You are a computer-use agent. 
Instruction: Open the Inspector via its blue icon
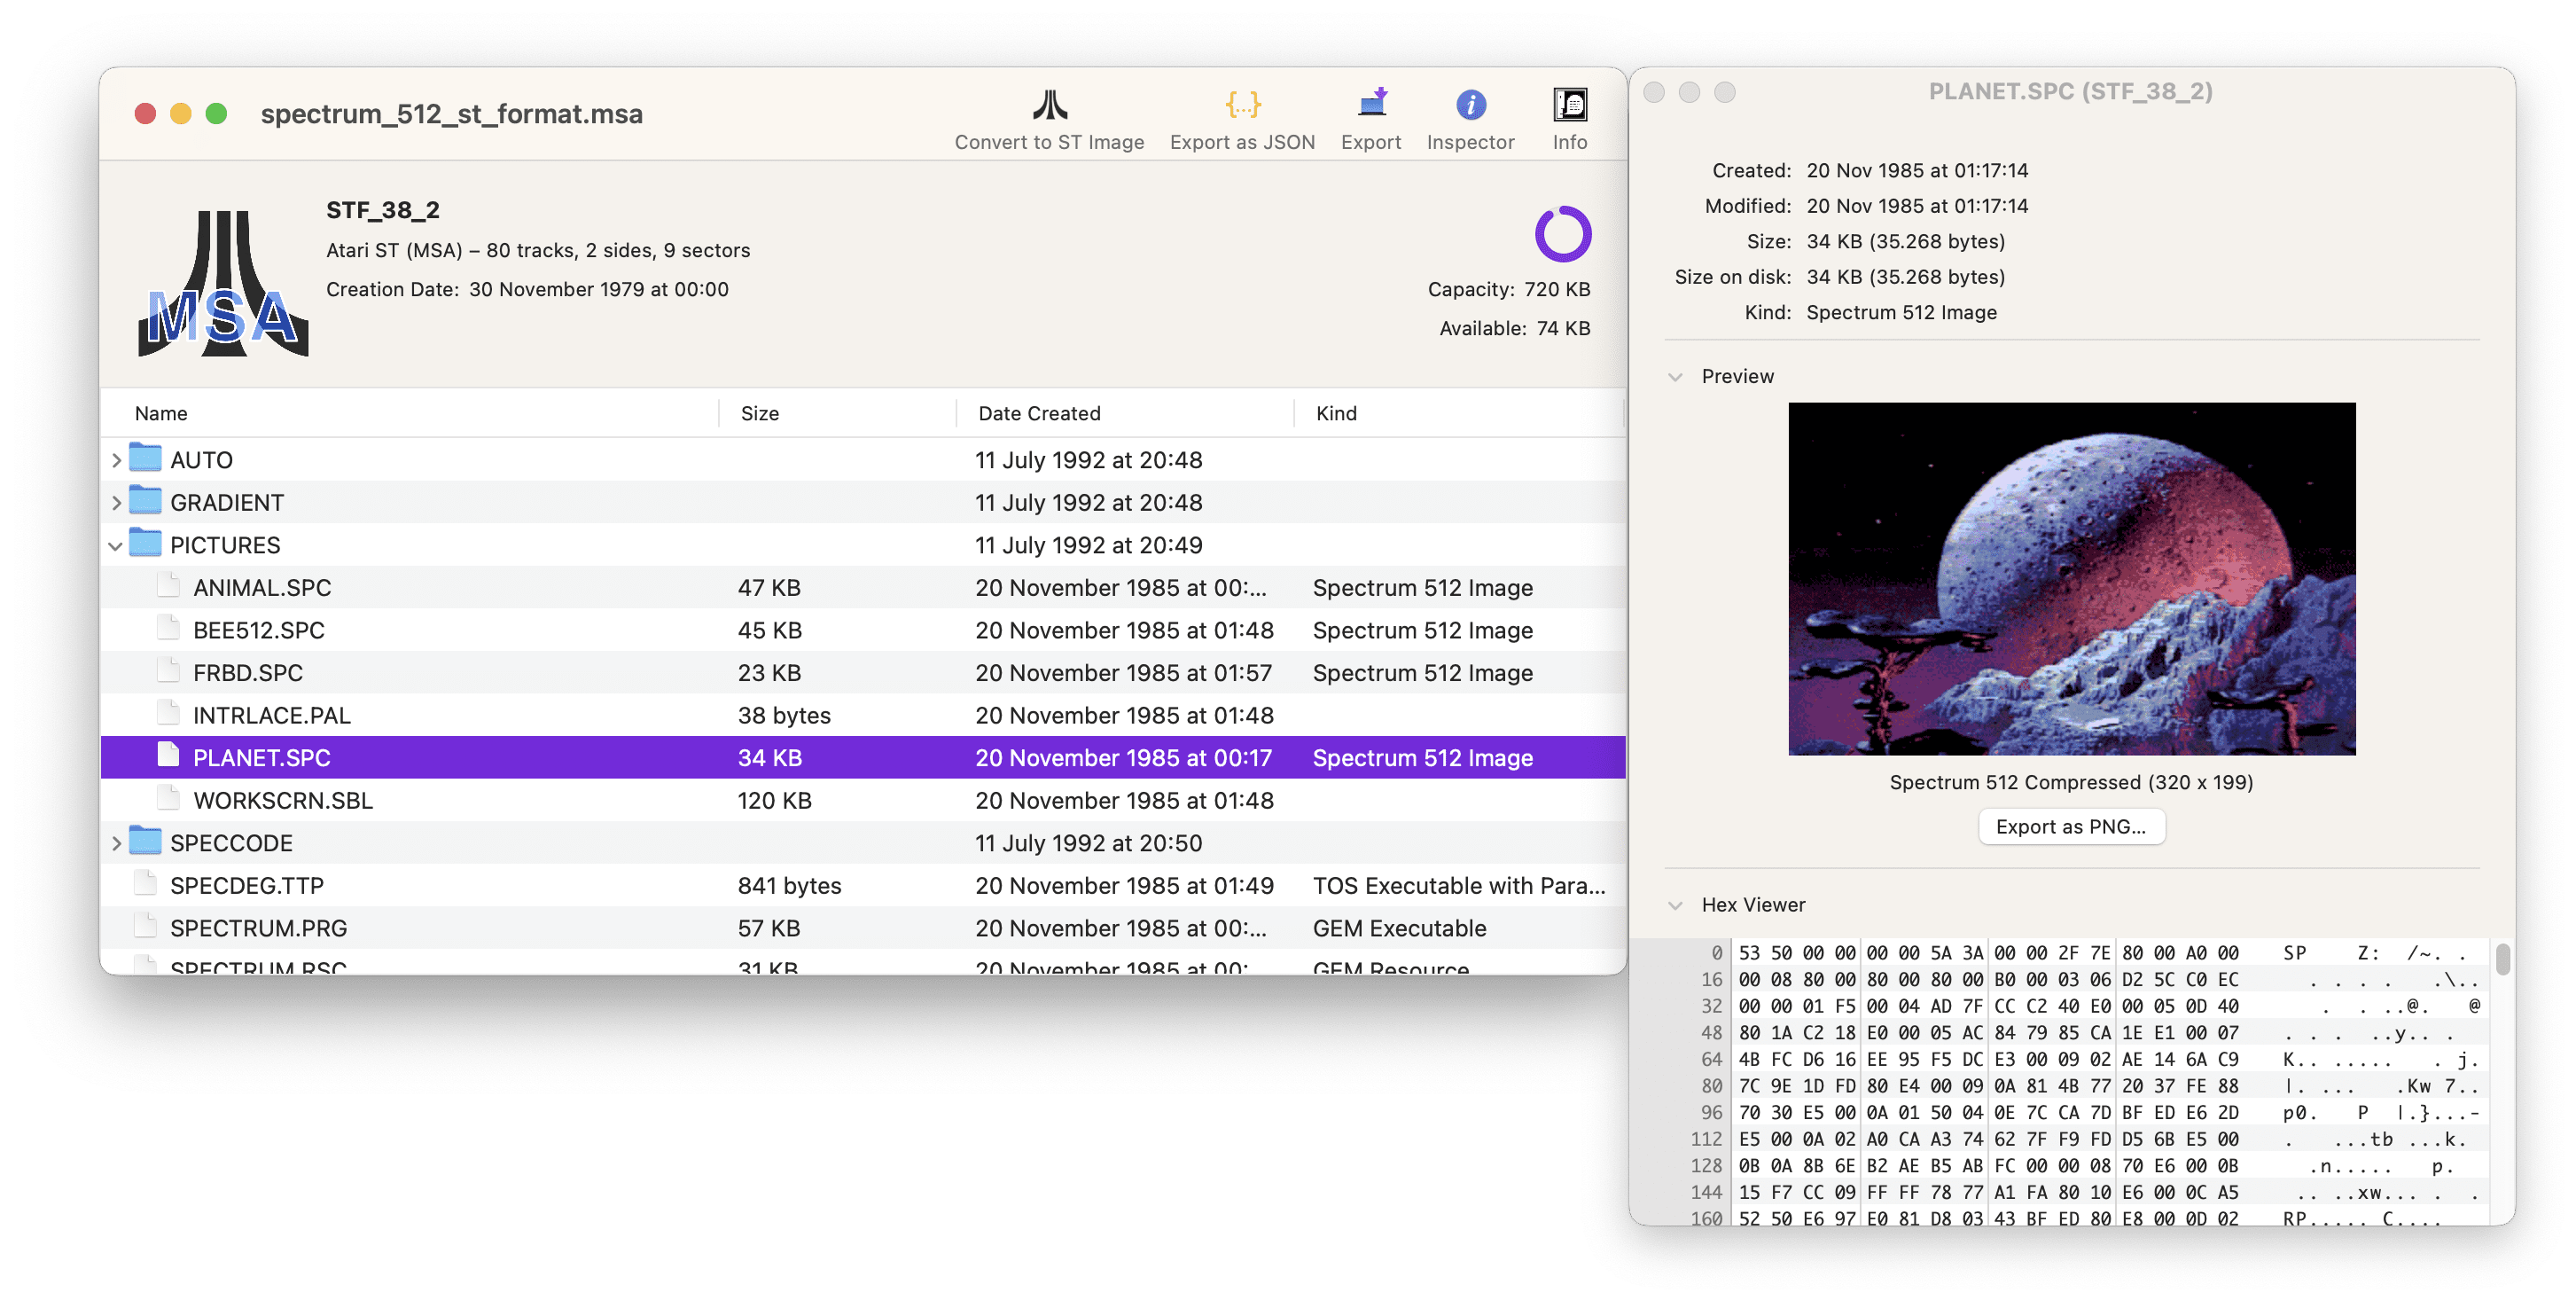pos(1470,104)
